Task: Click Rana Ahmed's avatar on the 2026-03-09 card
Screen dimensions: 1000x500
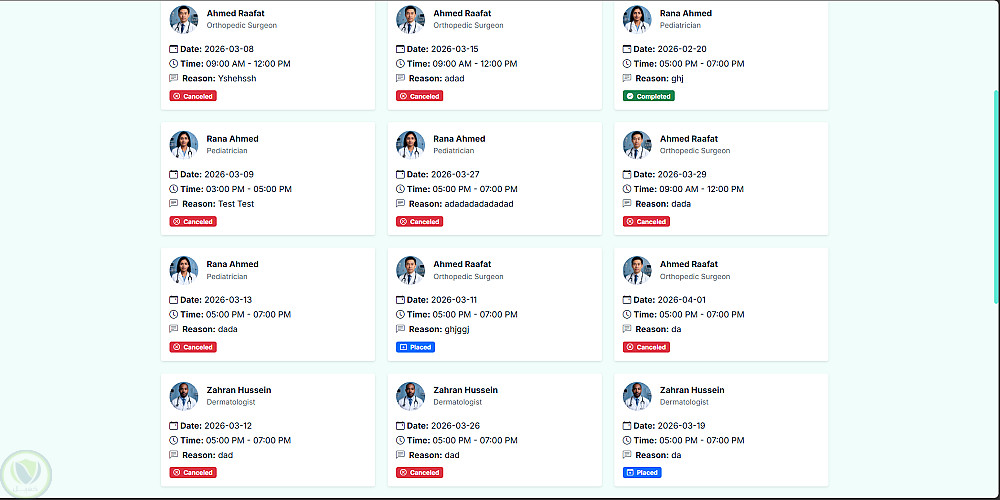Action: click(x=183, y=144)
